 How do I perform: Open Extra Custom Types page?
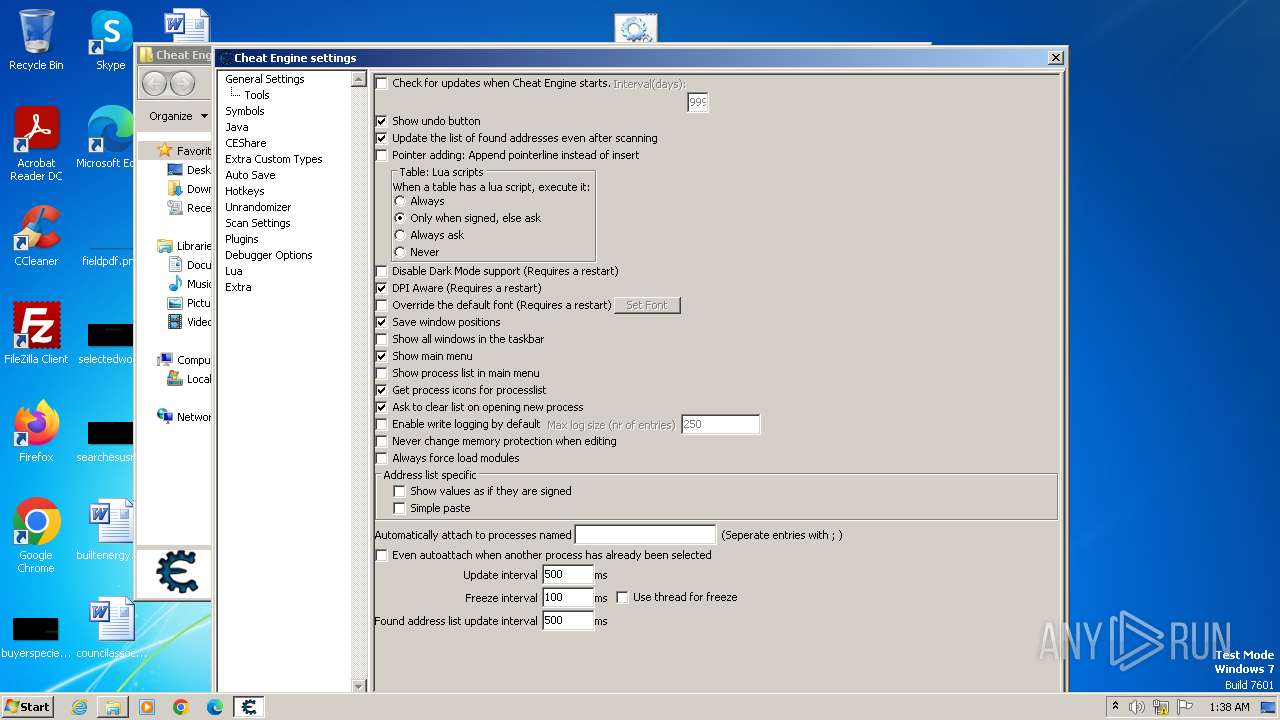pos(274,159)
